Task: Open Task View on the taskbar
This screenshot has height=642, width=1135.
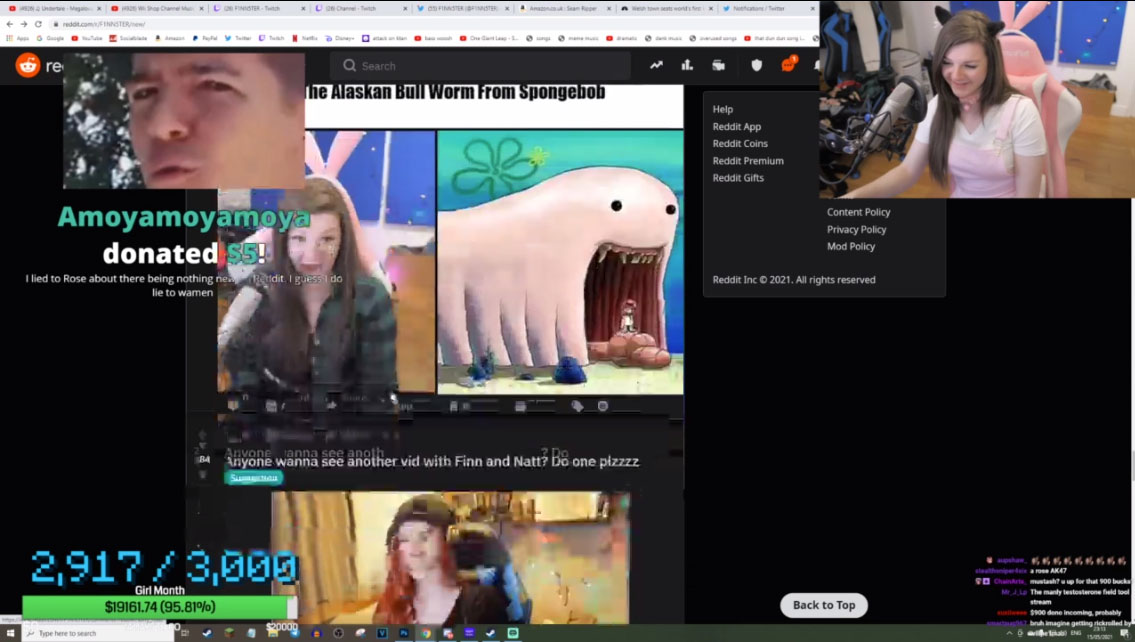Action: pyautogui.click(x=185, y=633)
